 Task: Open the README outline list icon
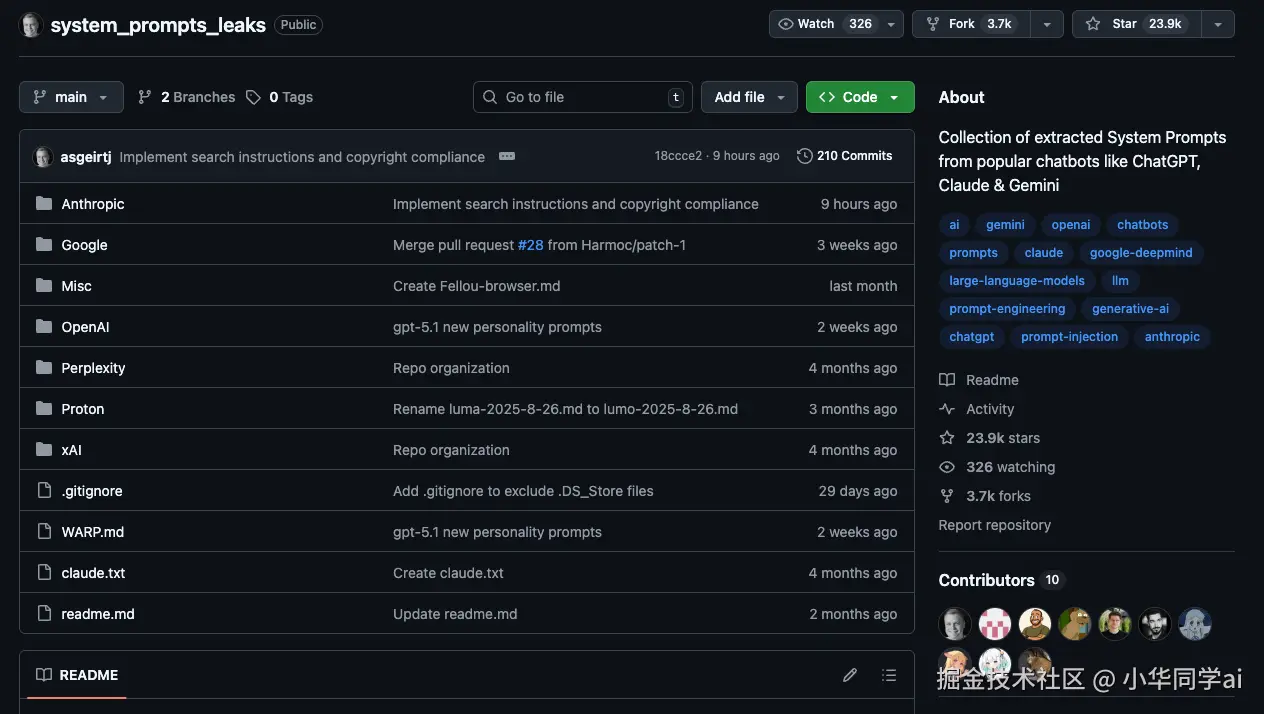(x=889, y=675)
